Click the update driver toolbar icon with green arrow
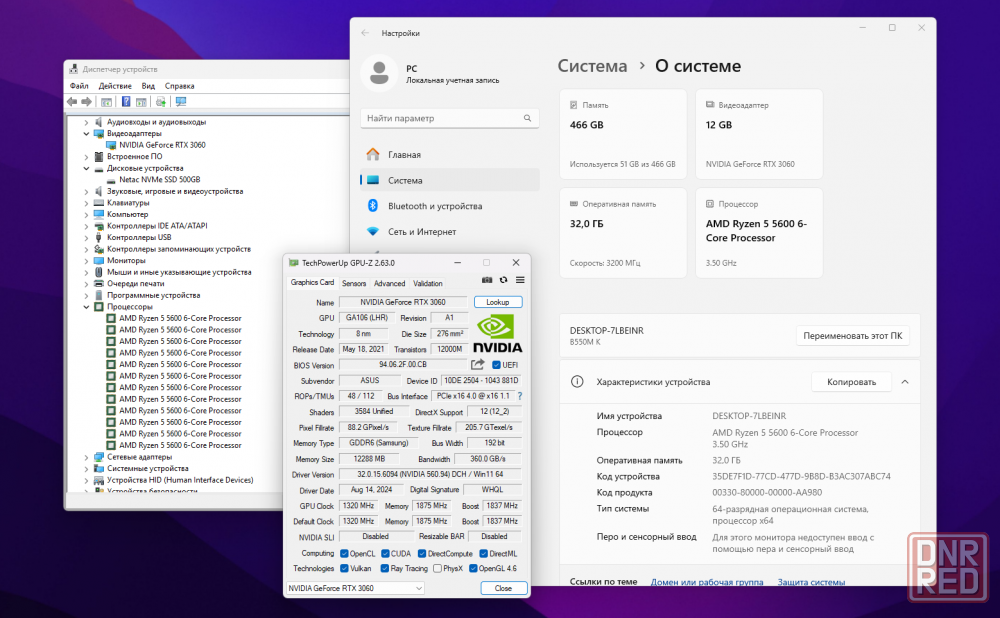Screen dimensions: 1000x618 [161, 102]
